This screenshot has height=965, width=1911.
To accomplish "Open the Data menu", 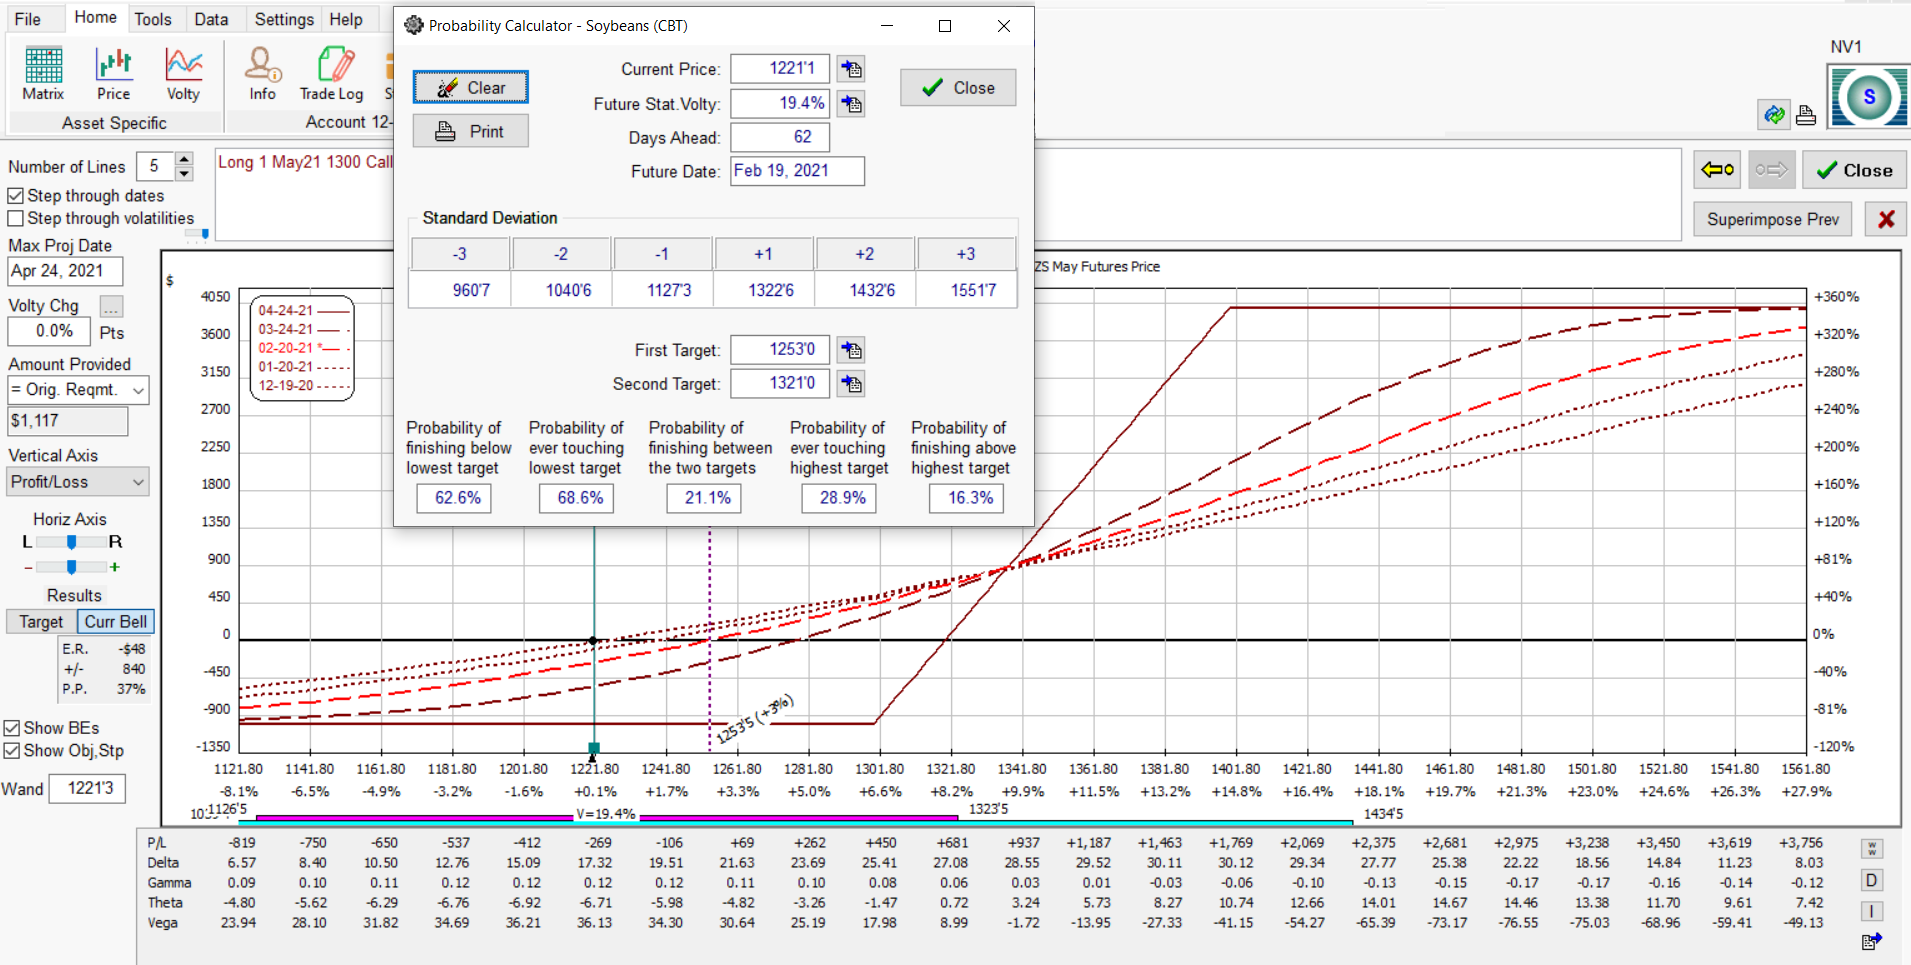I will (211, 19).
